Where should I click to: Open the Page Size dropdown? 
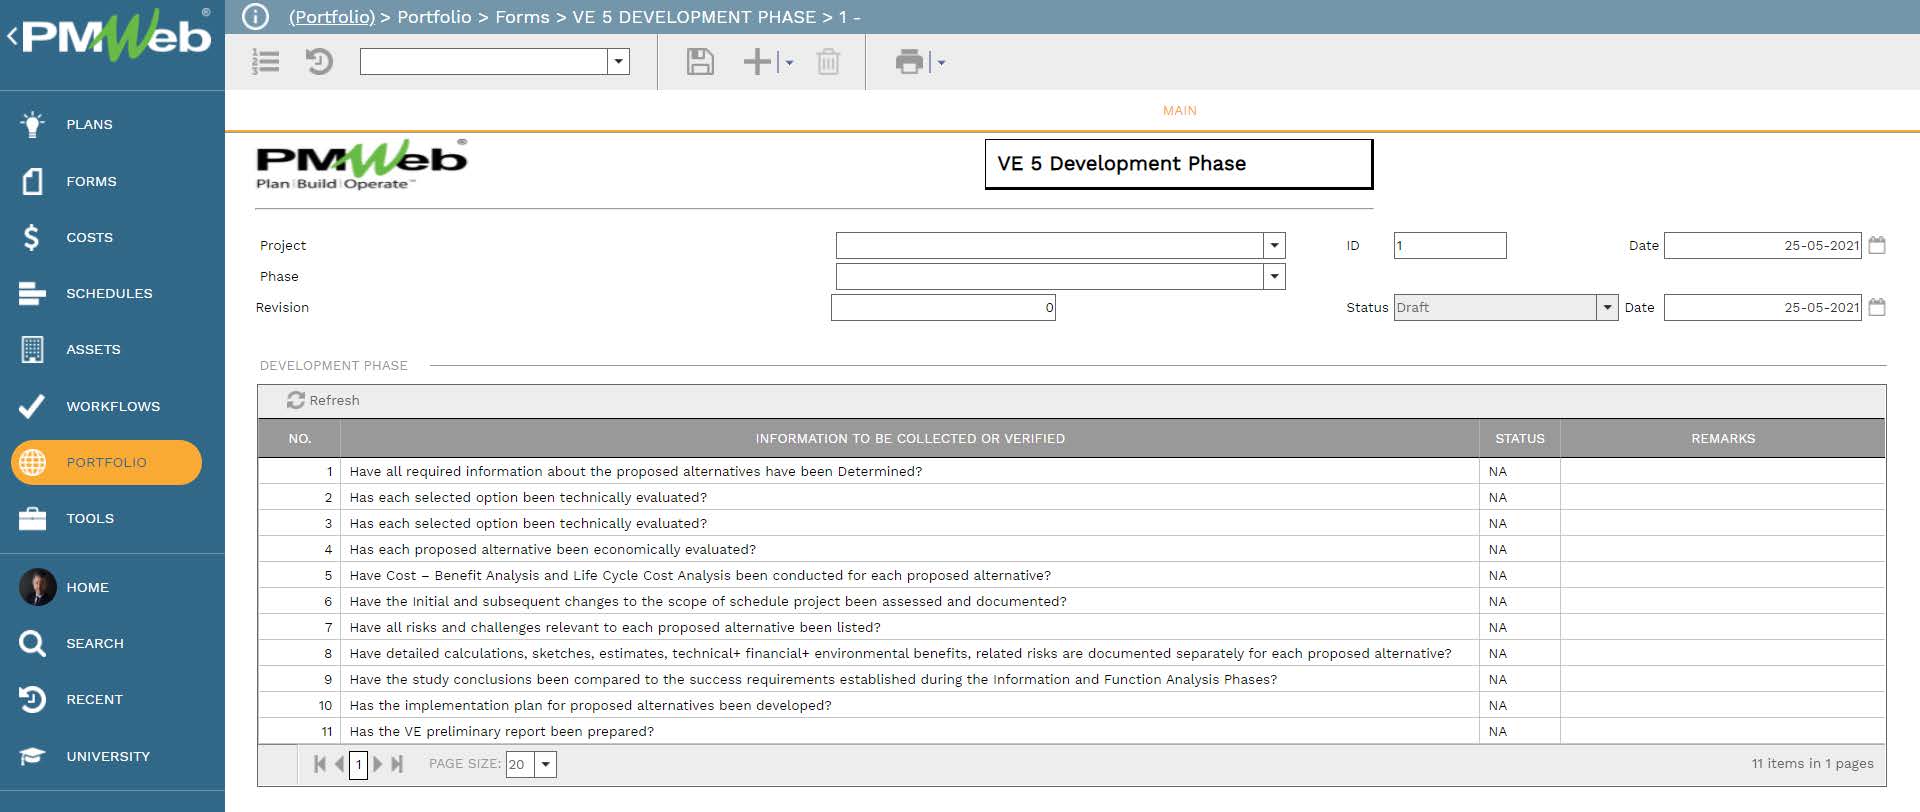pyautogui.click(x=546, y=764)
